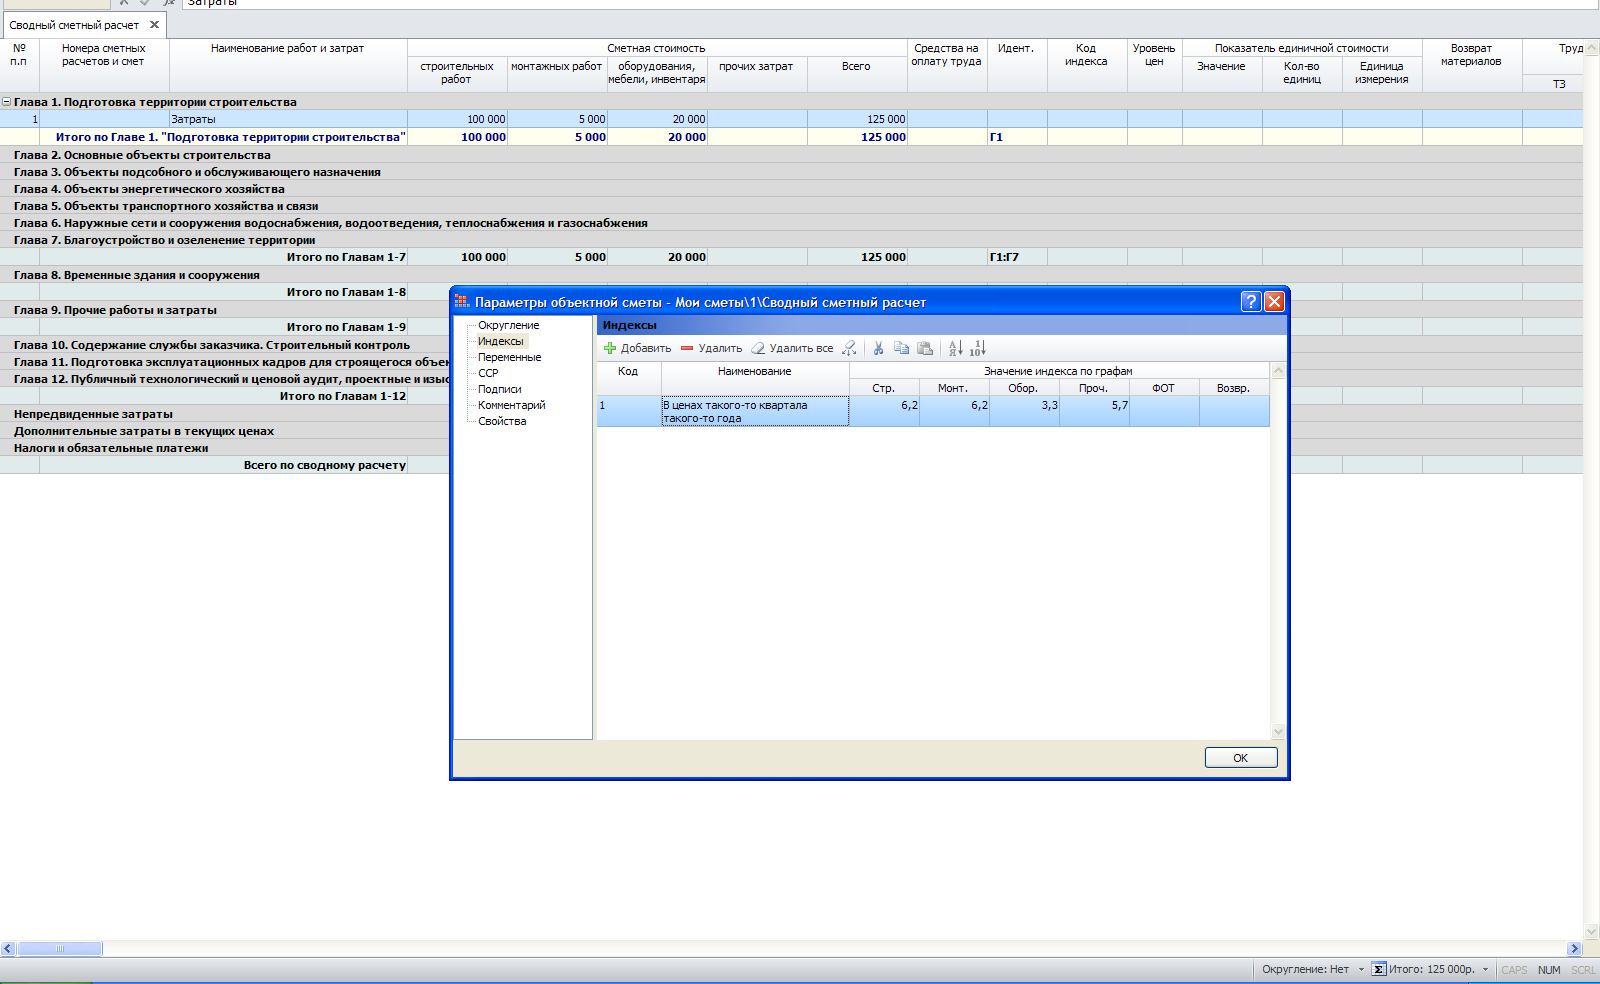1600x984 pixels.
Task: Open the dialog help question mark button
Action: pyautogui.click(x=1250, y=302)
